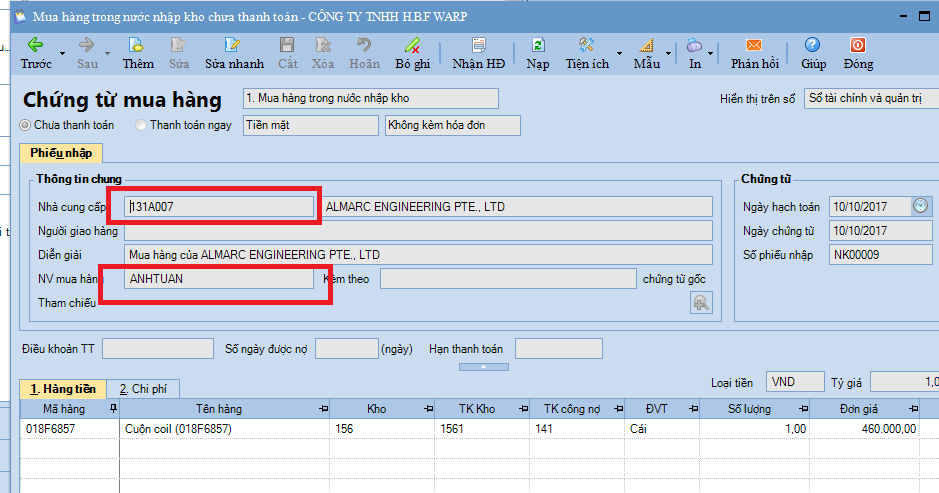Pin the Đơn giá column
The height and width of the screenshot is (493, 939).
click(x=913, y=409)
